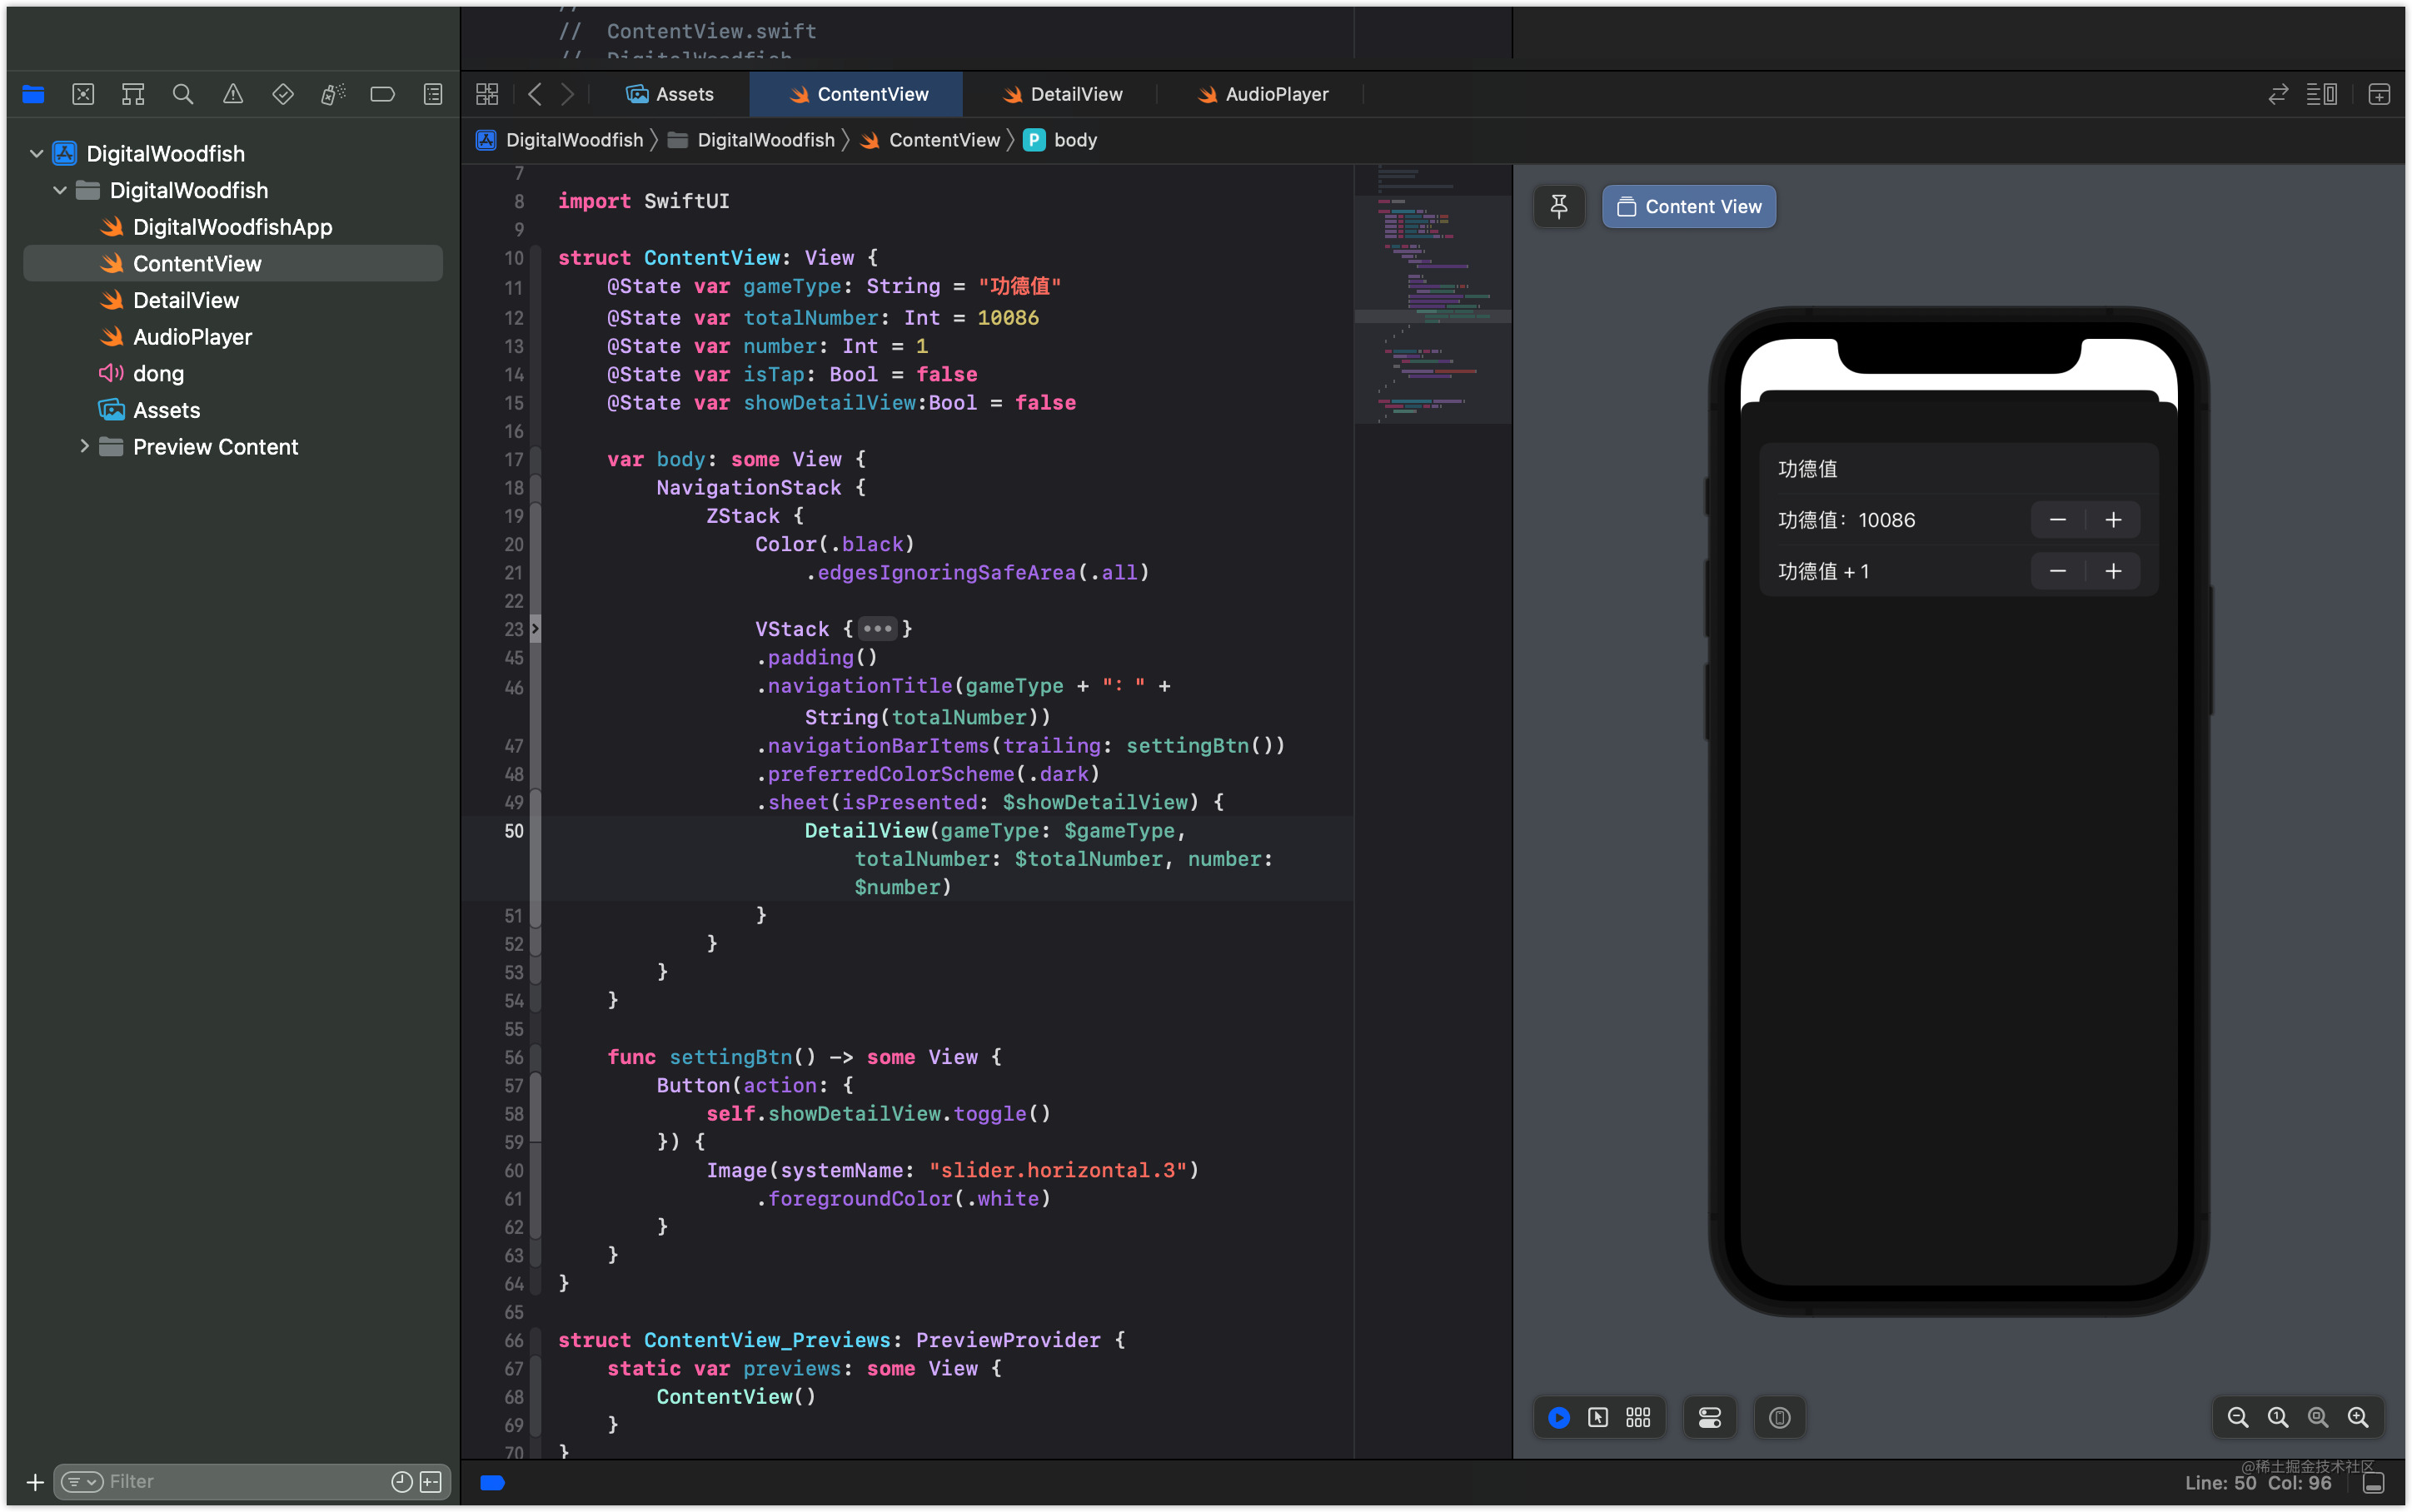The image size is (2412, 1512).
Task: Adjust editor options icon
Action: pos(2322,94)
